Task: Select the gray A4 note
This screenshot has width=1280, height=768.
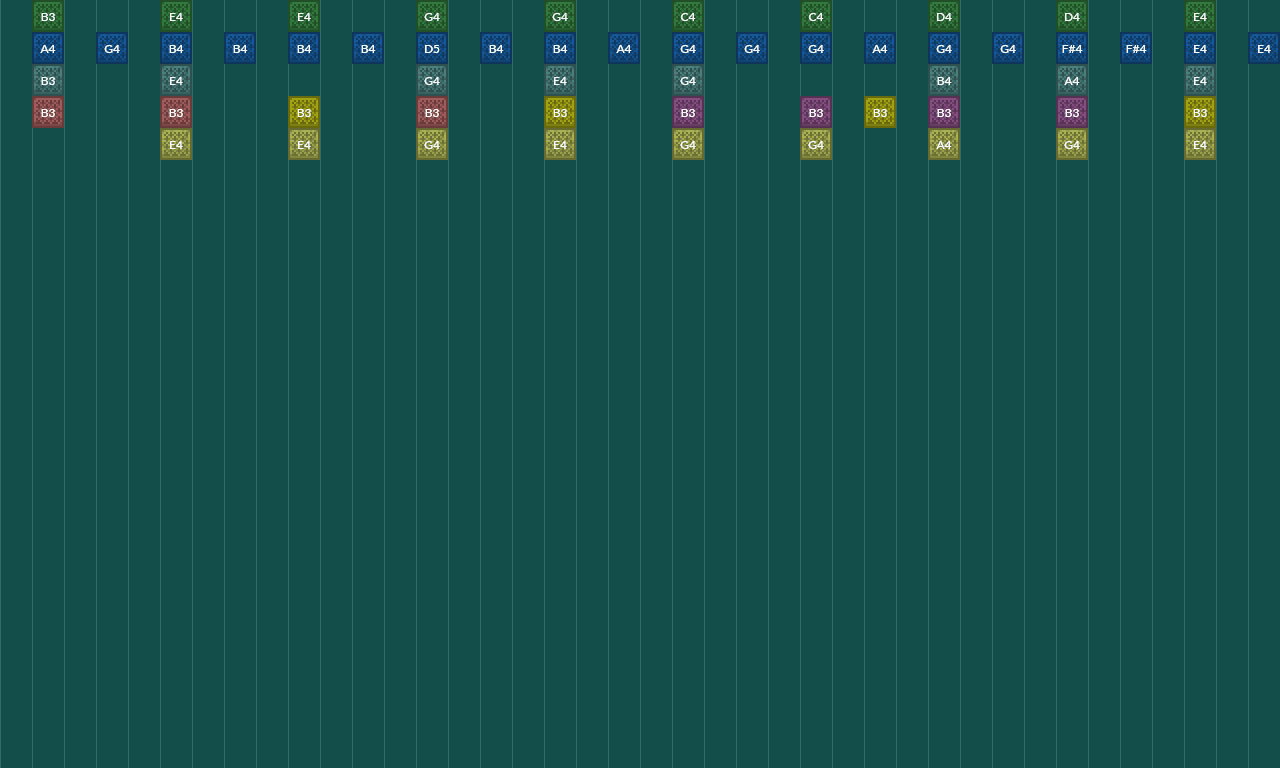Action: pos(1072,80)
